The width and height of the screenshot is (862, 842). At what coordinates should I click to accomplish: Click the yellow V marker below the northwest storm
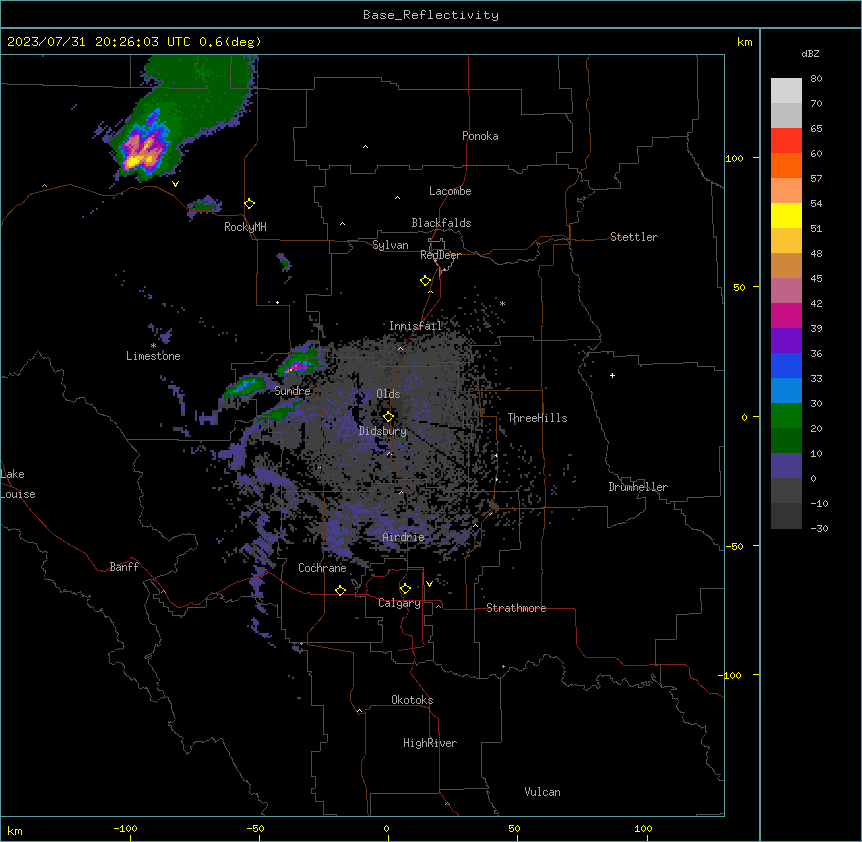click(x=175, y=184)
